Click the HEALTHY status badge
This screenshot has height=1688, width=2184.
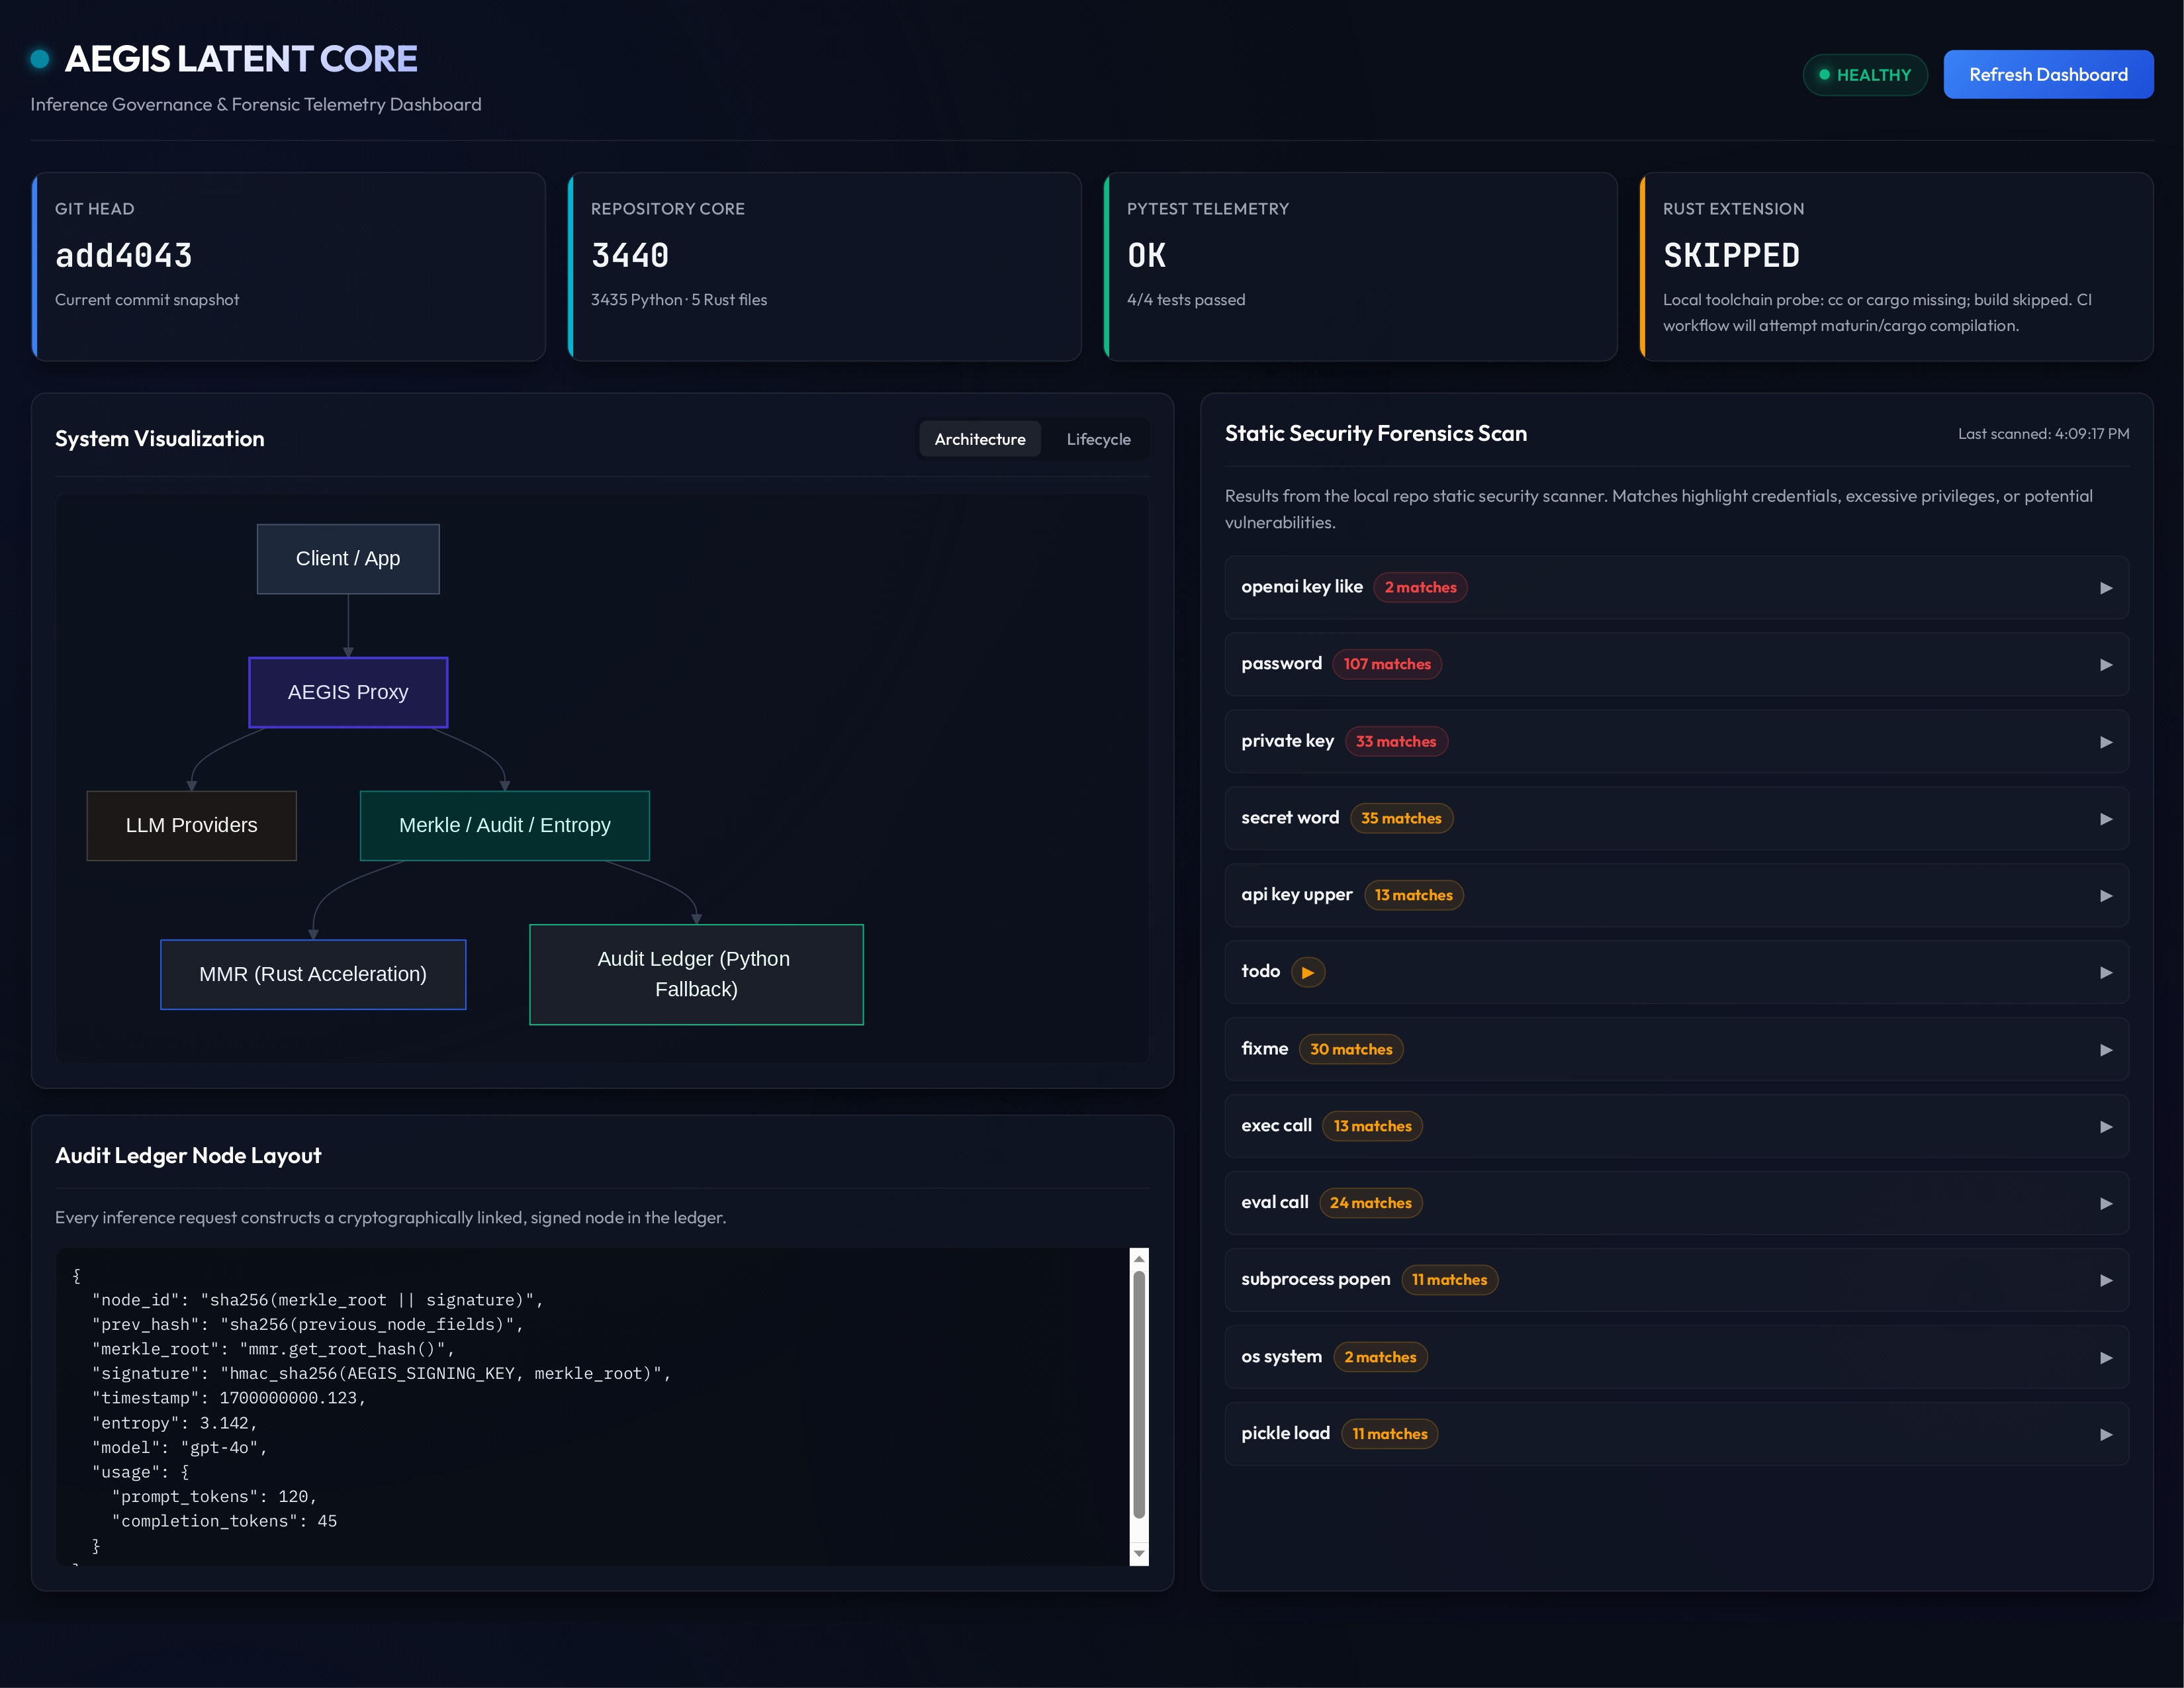[x=1865, y=75]
